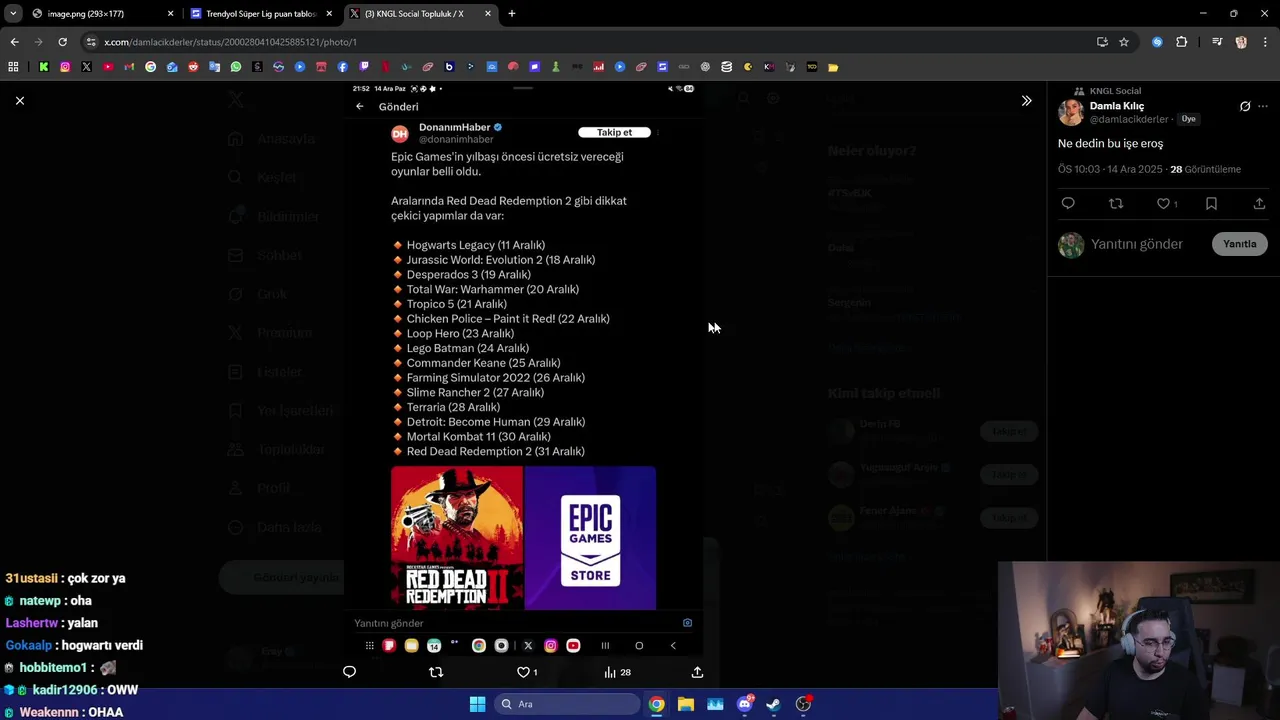Select the KNGL Social Topluluk tab
Viewport: 1280px width, 720px height.
point(420,14)
